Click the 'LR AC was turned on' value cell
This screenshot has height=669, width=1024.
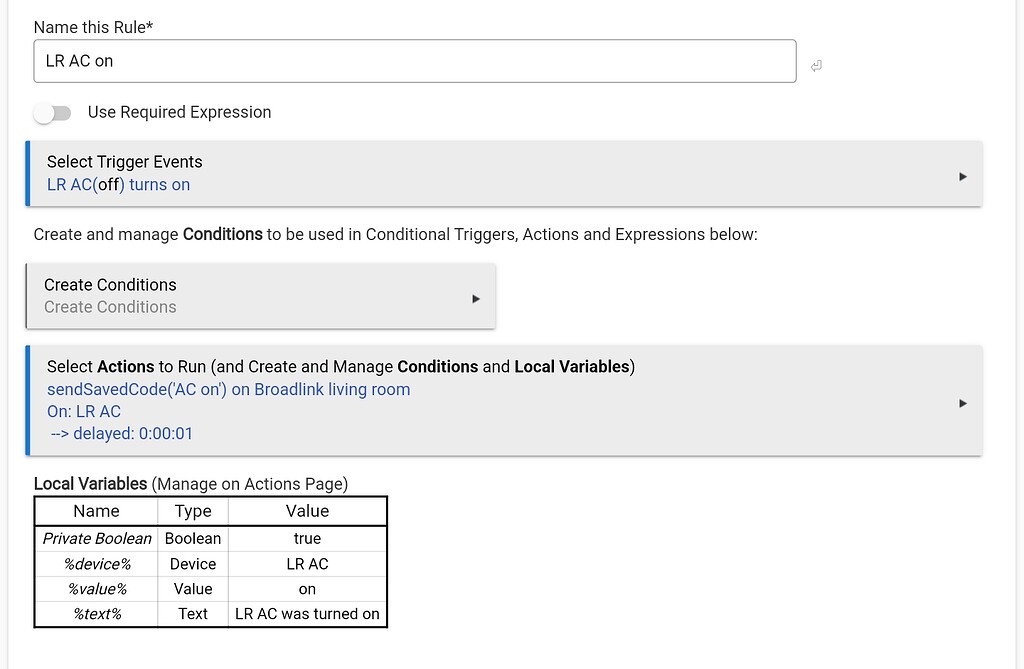307,614
